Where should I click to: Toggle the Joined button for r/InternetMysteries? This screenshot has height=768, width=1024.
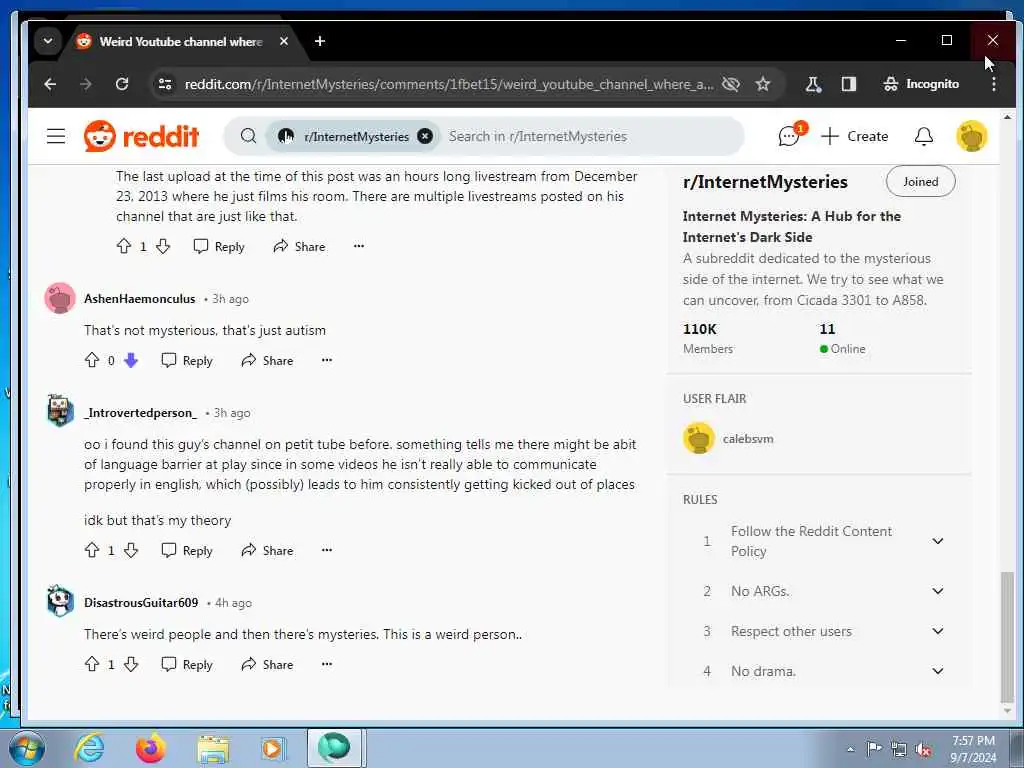920,182
